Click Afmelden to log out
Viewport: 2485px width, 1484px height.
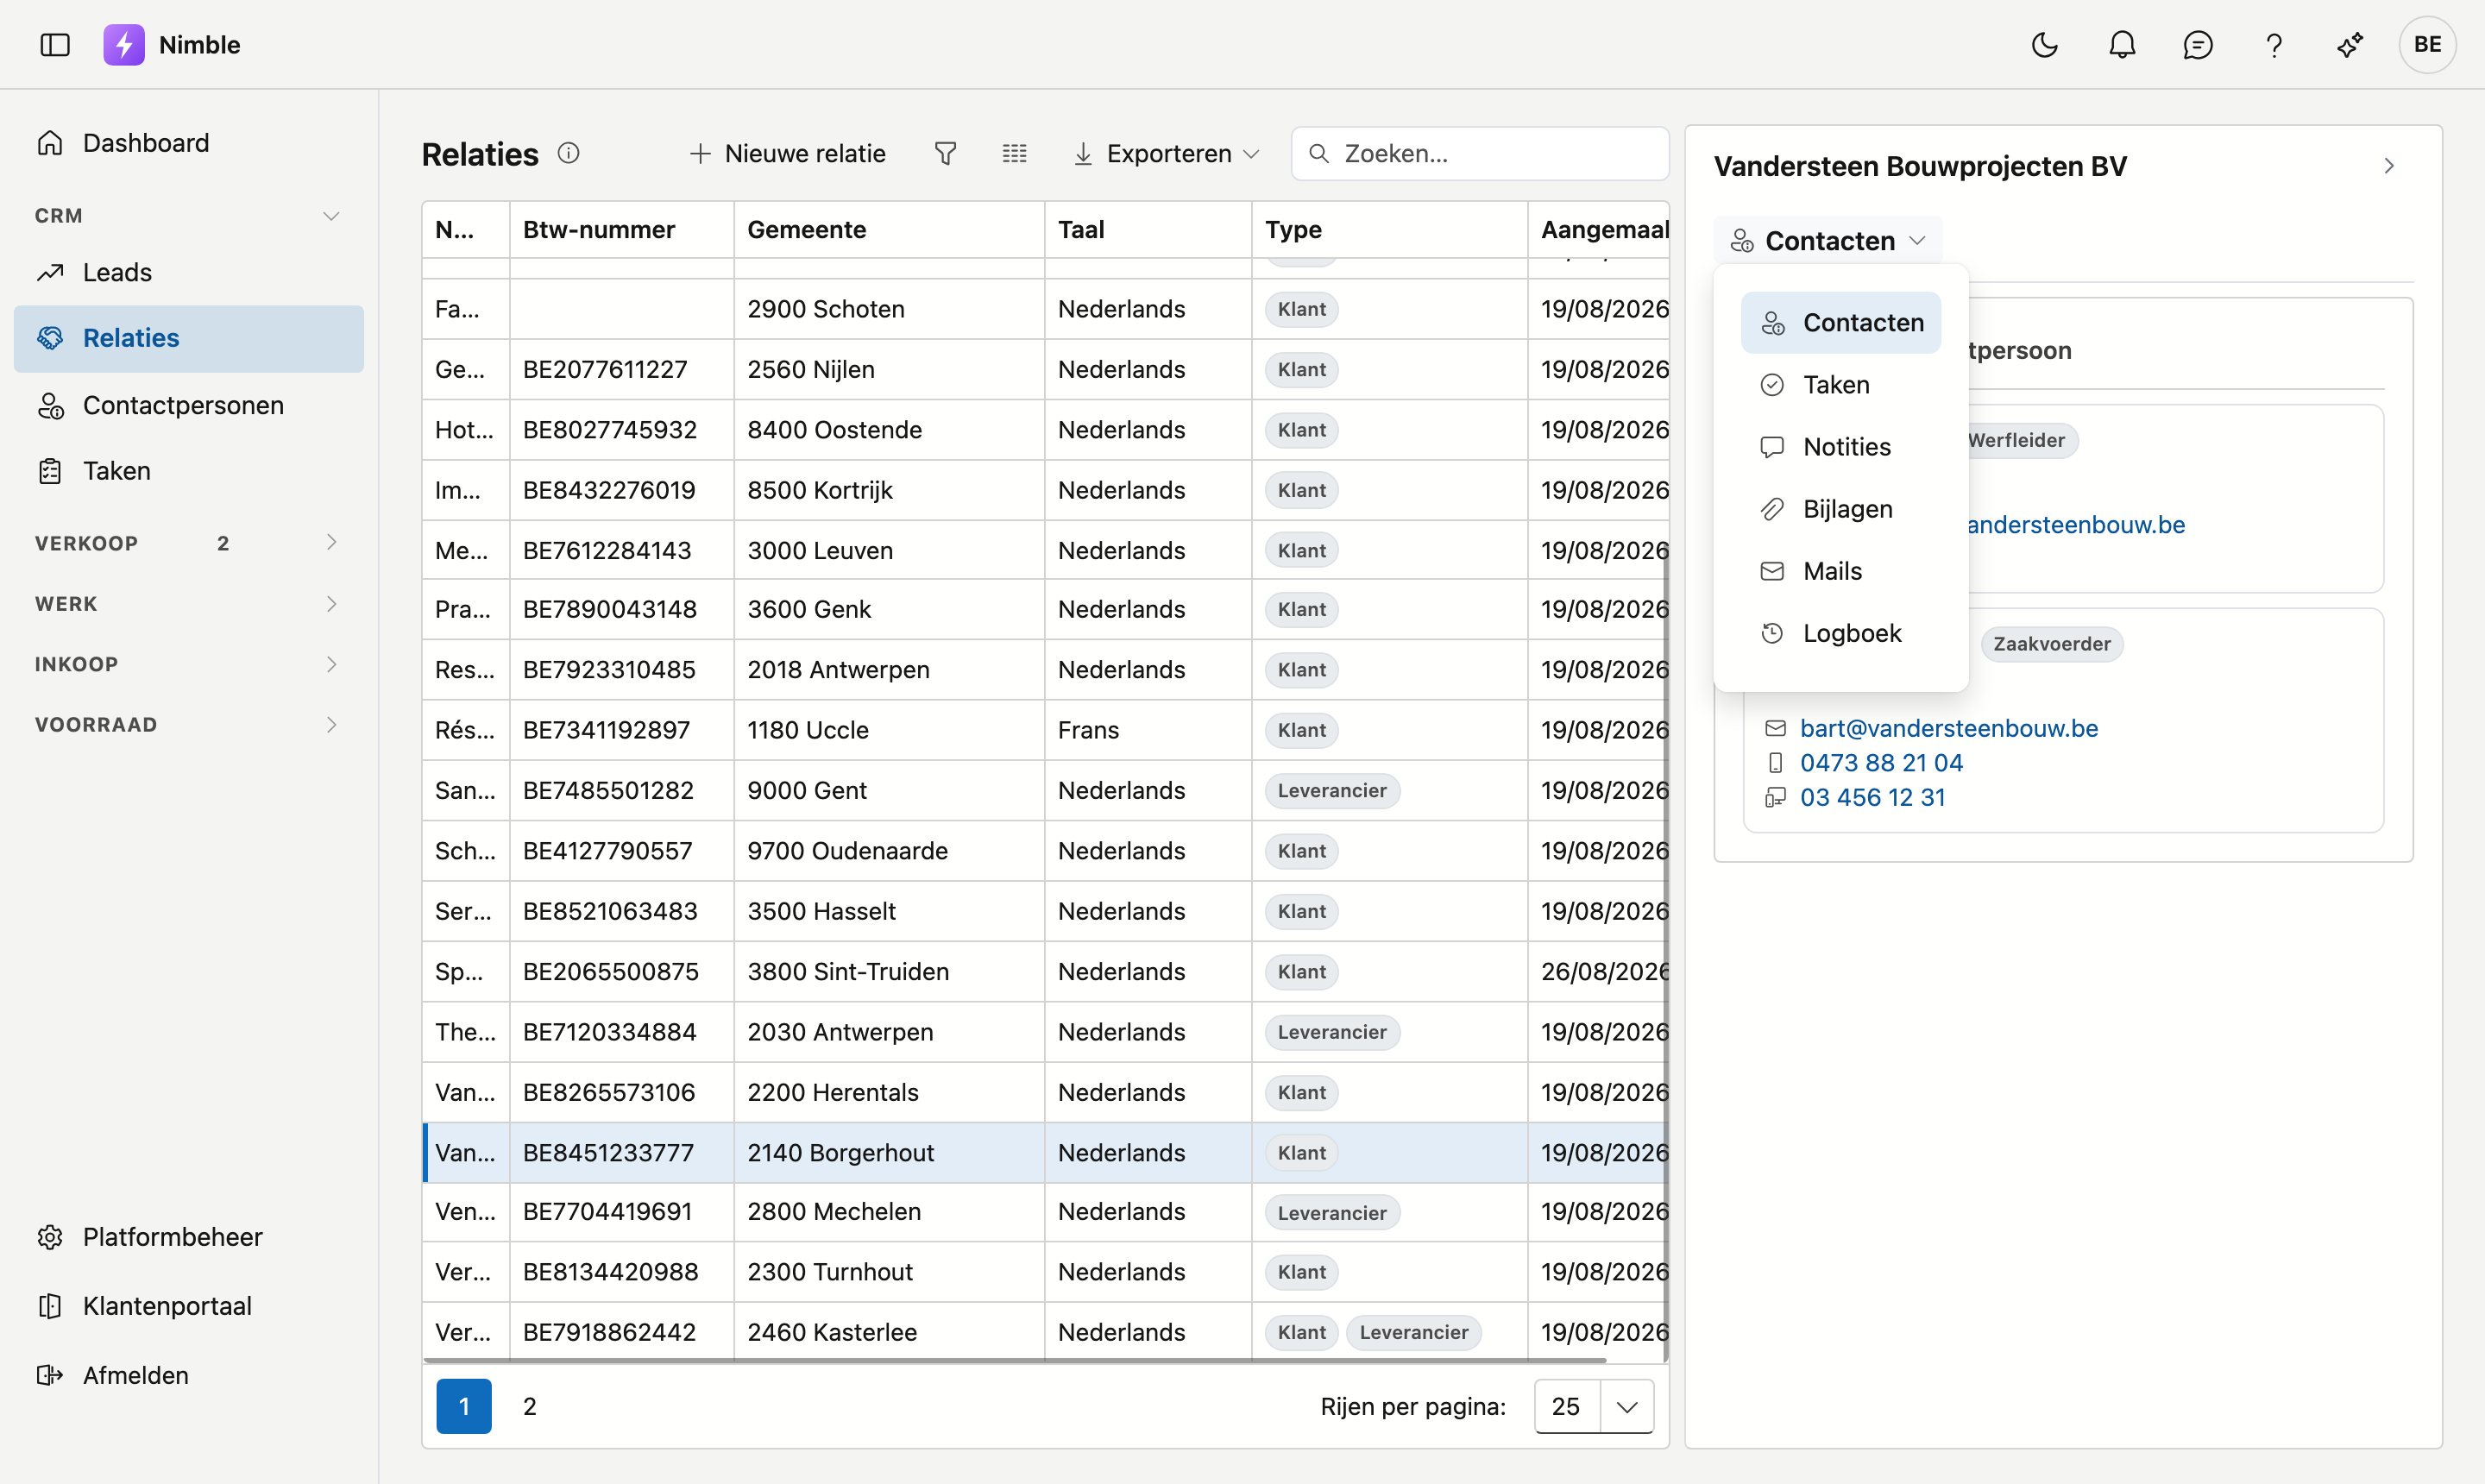(189, 1375)
